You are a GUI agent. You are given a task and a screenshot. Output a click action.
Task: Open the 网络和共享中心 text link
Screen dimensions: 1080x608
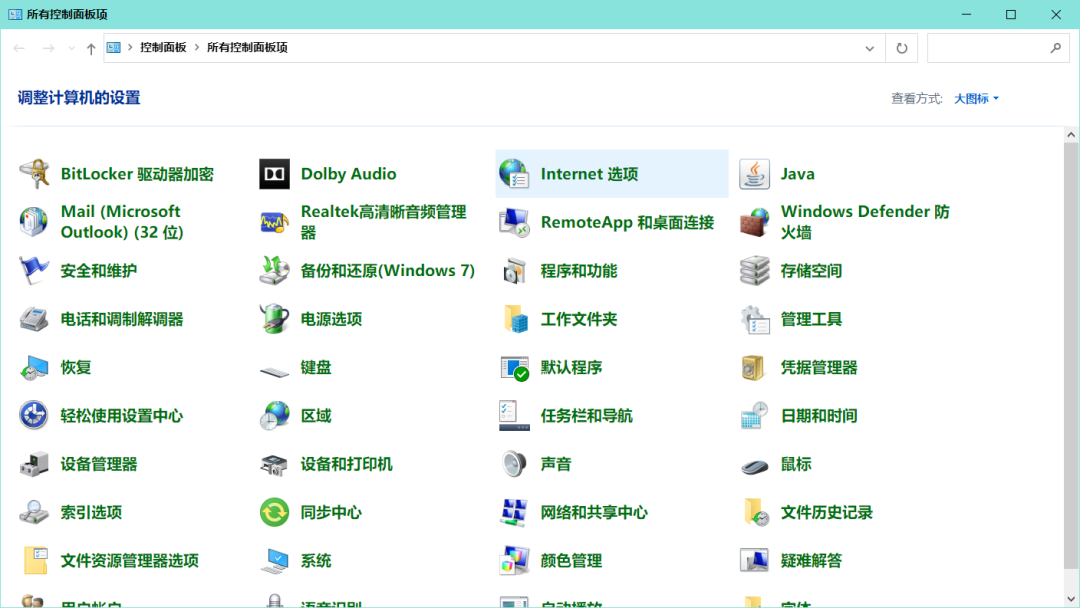tap(594, 512)
